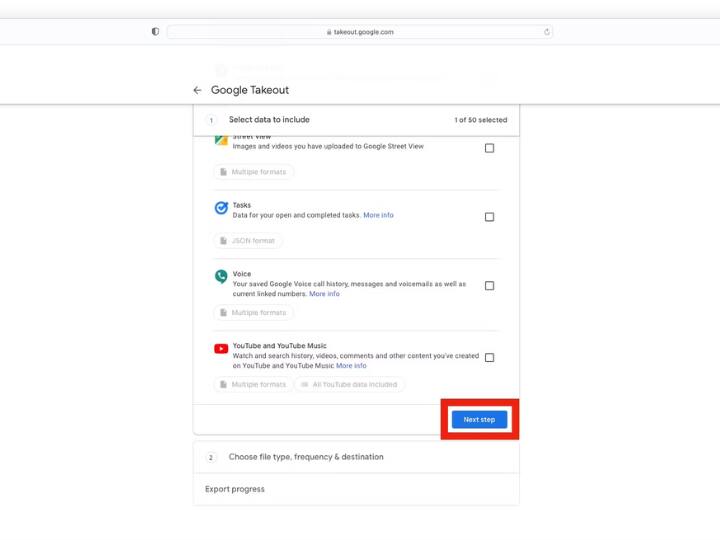720x540 pixels.
Task: Open More info link for Voice
Action: coord(324,293)
